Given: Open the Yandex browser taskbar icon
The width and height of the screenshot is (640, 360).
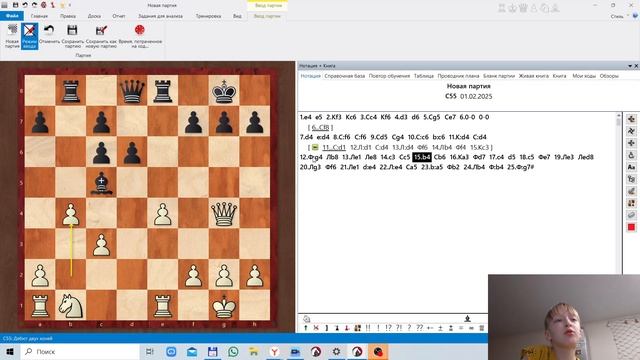Looking at the screenshot, I should [x=275, y=351].
